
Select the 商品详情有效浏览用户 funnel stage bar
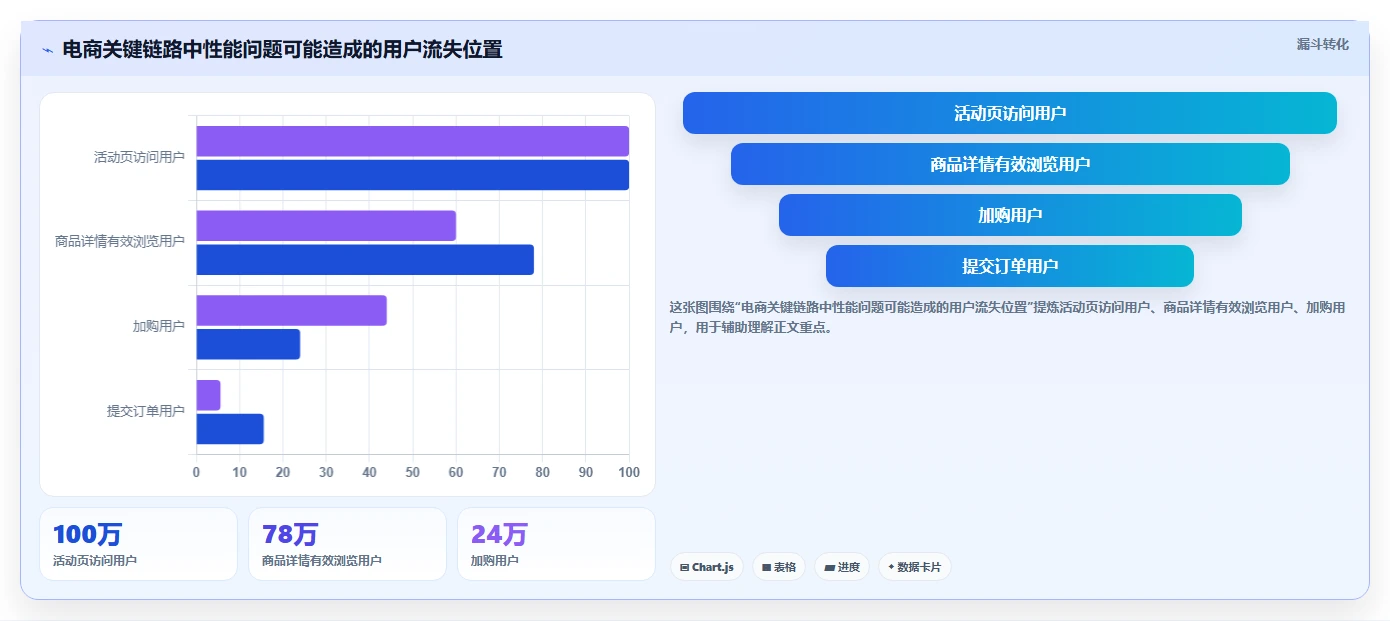pos(1010,164)
